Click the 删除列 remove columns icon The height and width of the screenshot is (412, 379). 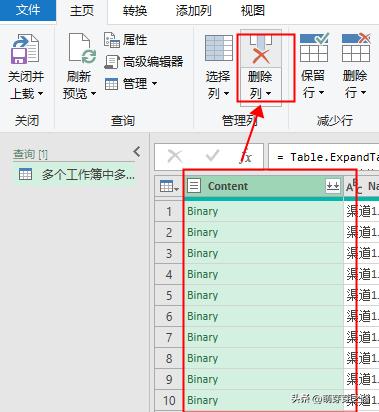261,50
